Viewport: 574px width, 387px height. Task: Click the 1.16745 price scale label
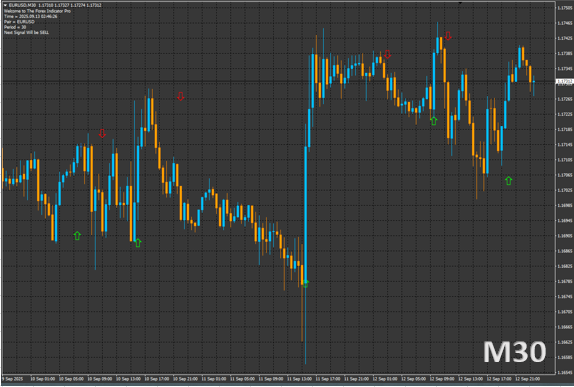pos(564,297)
